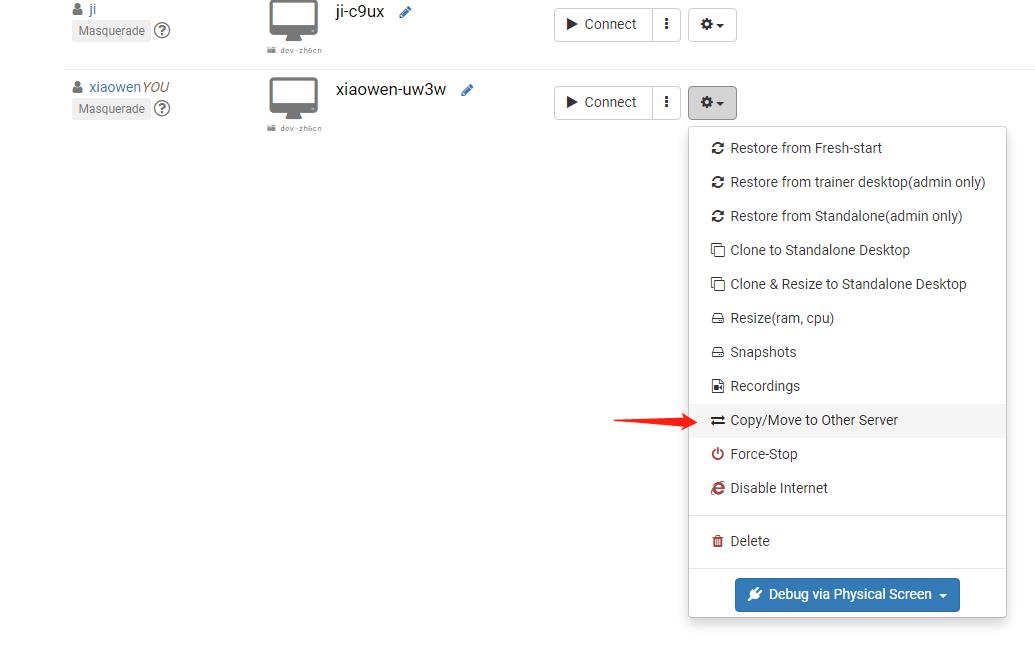Screen dimensions: 1035x656
Task: Connect to the ji-c9ux desktop
Action: 603,24
